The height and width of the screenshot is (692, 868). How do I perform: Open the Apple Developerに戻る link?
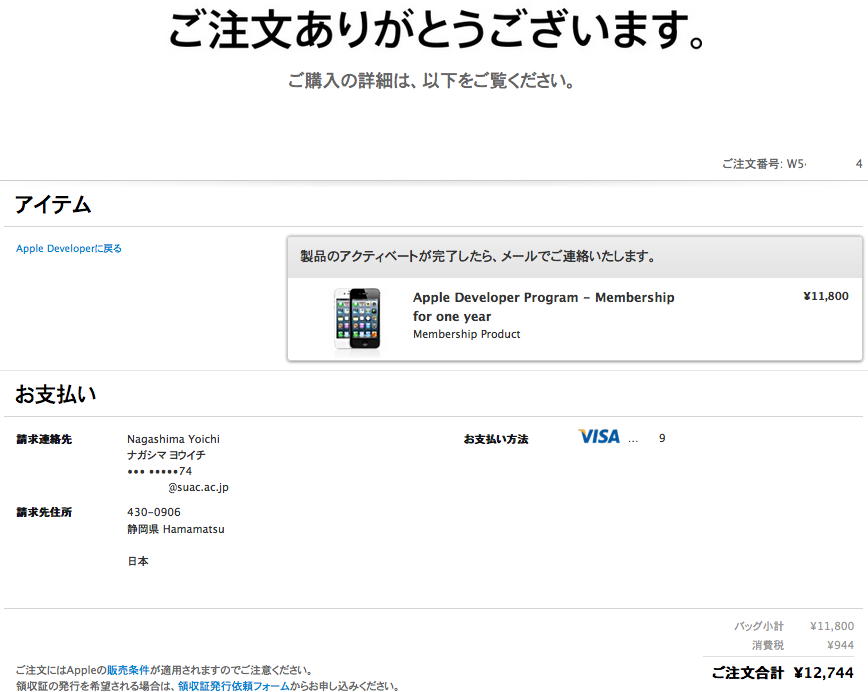click(x=69, y=249)
